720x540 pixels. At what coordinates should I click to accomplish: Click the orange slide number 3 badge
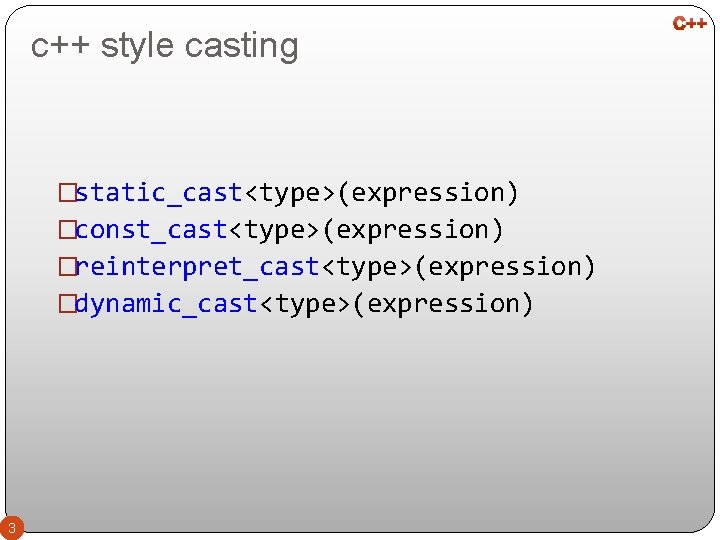pos(11,526)
